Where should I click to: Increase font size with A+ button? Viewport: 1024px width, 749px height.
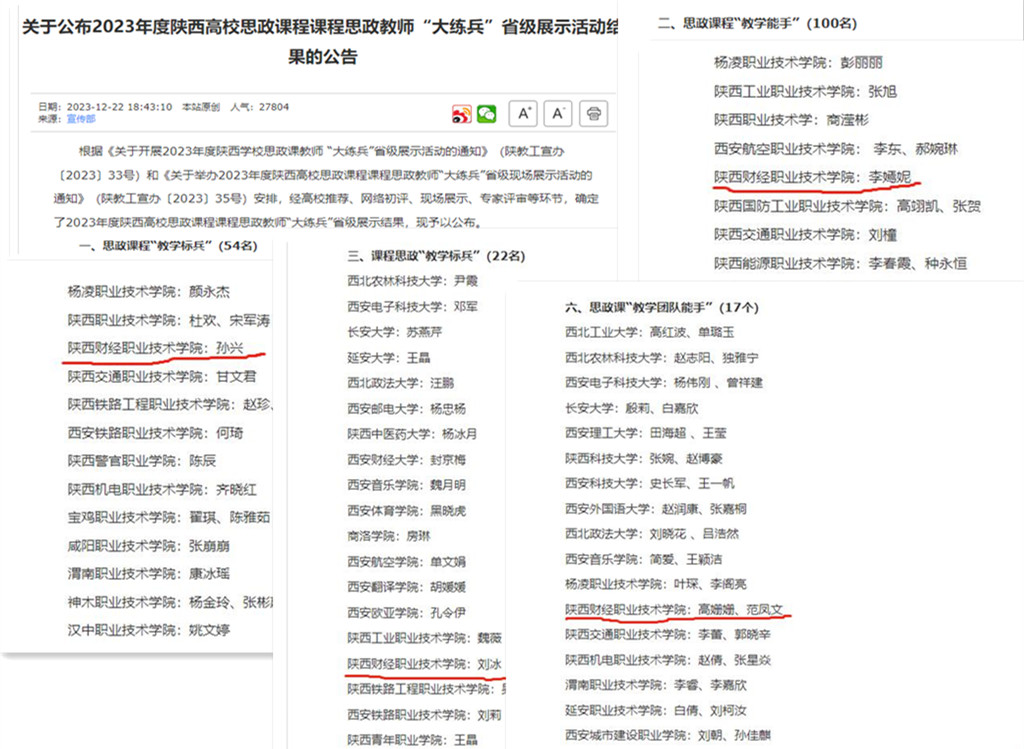click(523, 113)
